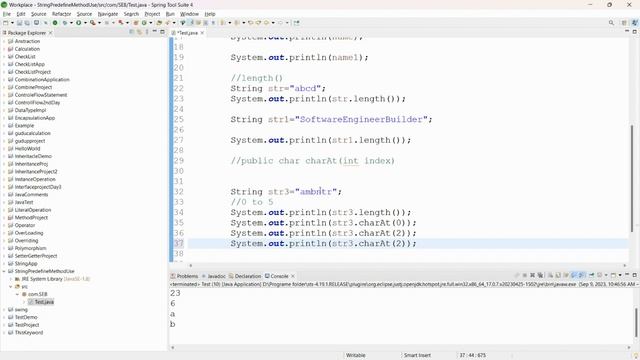This screenshot has height=360, width=640.
Task: Toggle Scroll Lock in the Console toolbar
Action: tap(558, 276)
